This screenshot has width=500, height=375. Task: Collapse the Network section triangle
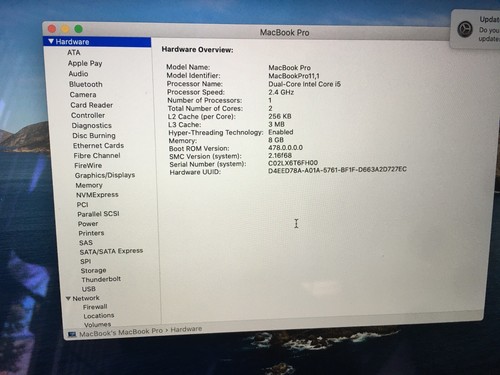68,298
